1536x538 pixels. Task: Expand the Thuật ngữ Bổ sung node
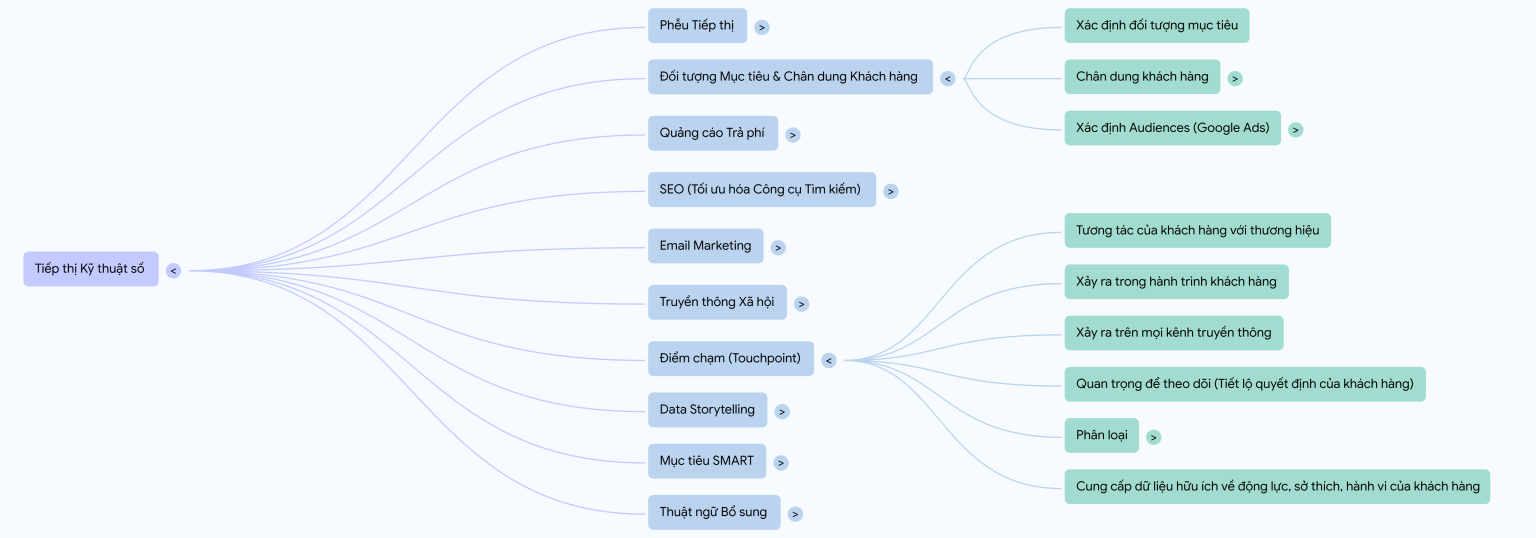click(795, 514)
